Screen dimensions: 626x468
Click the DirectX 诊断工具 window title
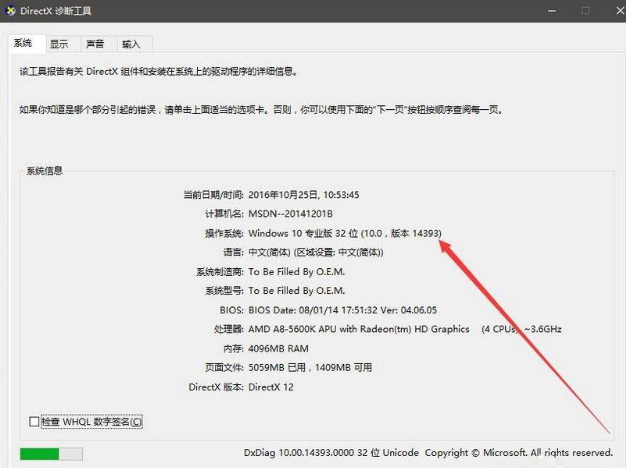tap(56, 11)
